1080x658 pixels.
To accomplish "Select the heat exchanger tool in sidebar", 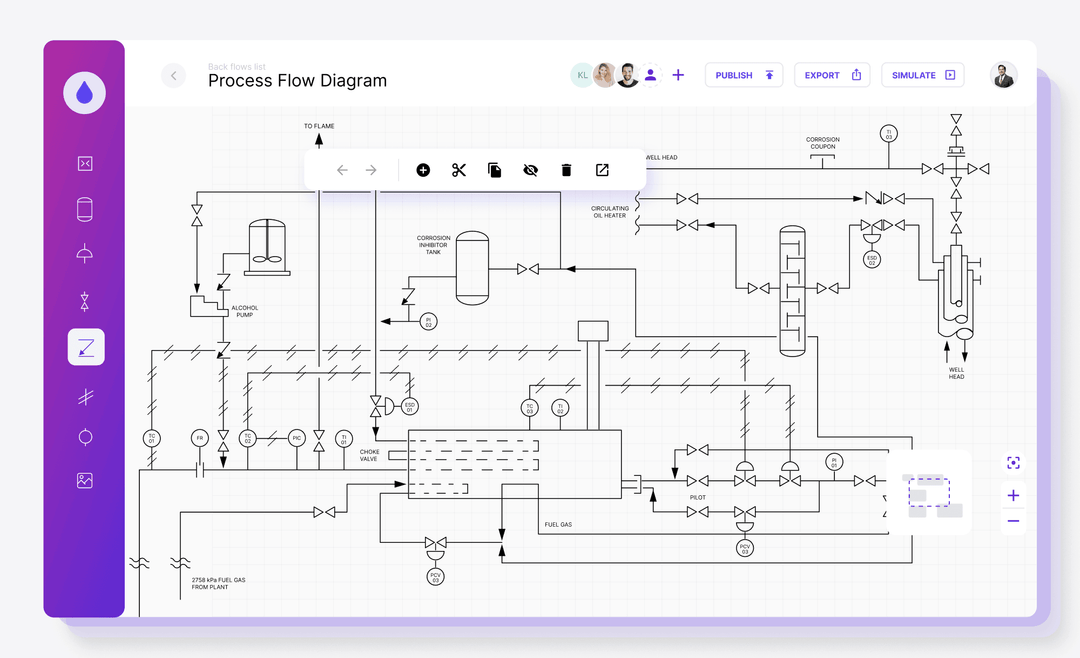I will coord(84,162).
